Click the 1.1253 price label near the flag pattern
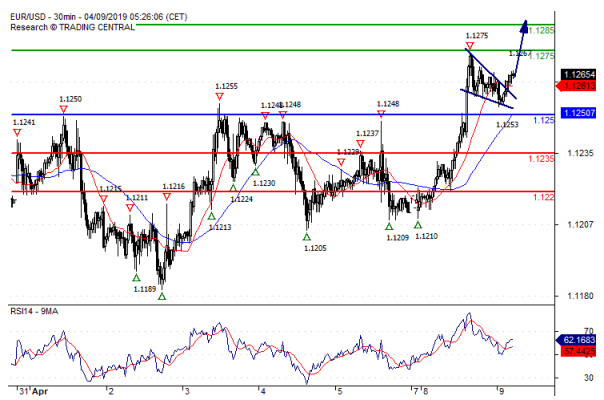The image size is (604, 400). [x=508, y=124]
